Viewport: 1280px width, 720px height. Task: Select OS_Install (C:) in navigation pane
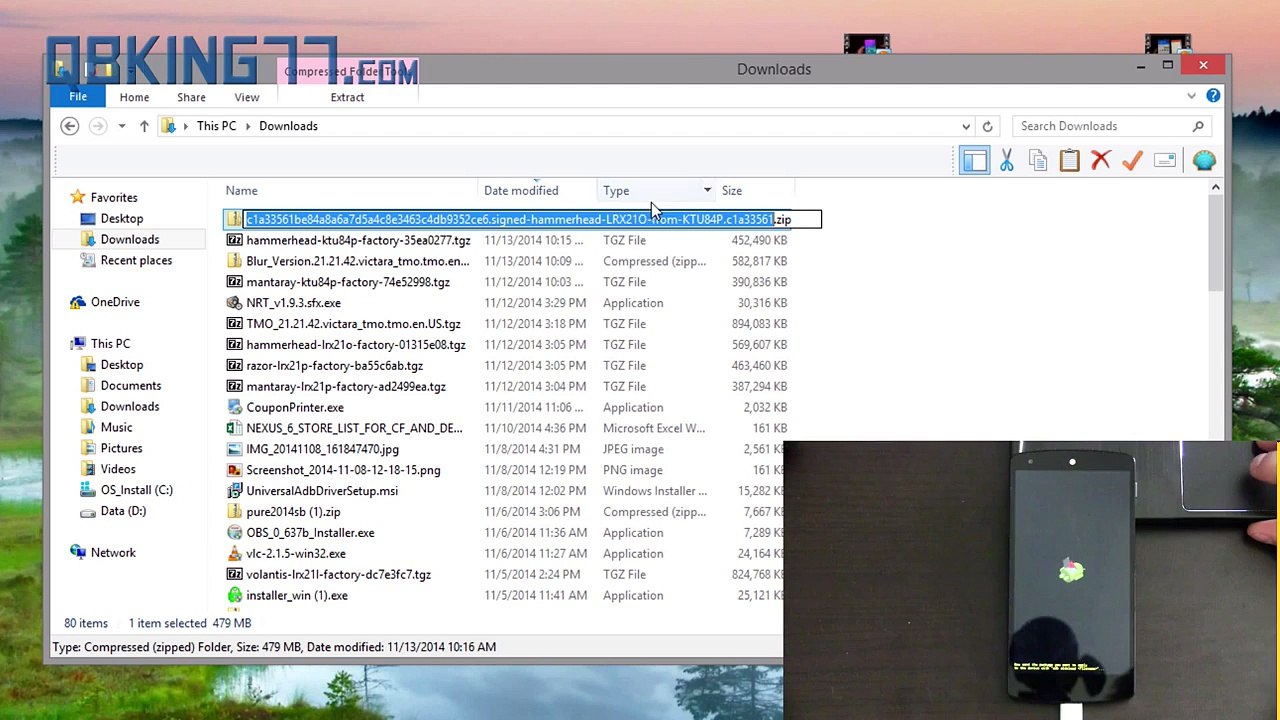coord(136,490)
